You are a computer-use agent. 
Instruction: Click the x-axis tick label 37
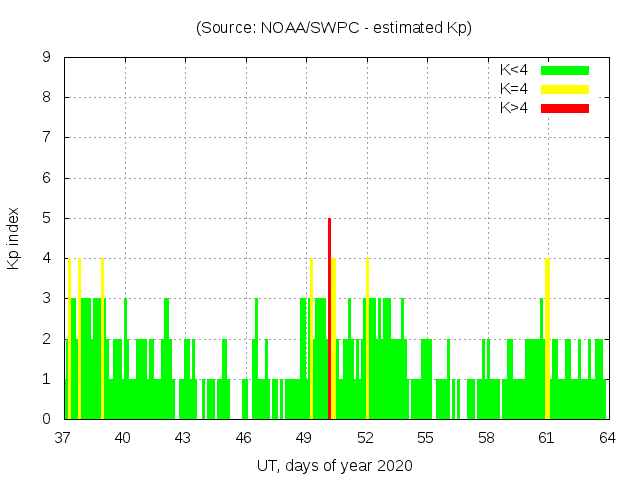click(64, 437)
